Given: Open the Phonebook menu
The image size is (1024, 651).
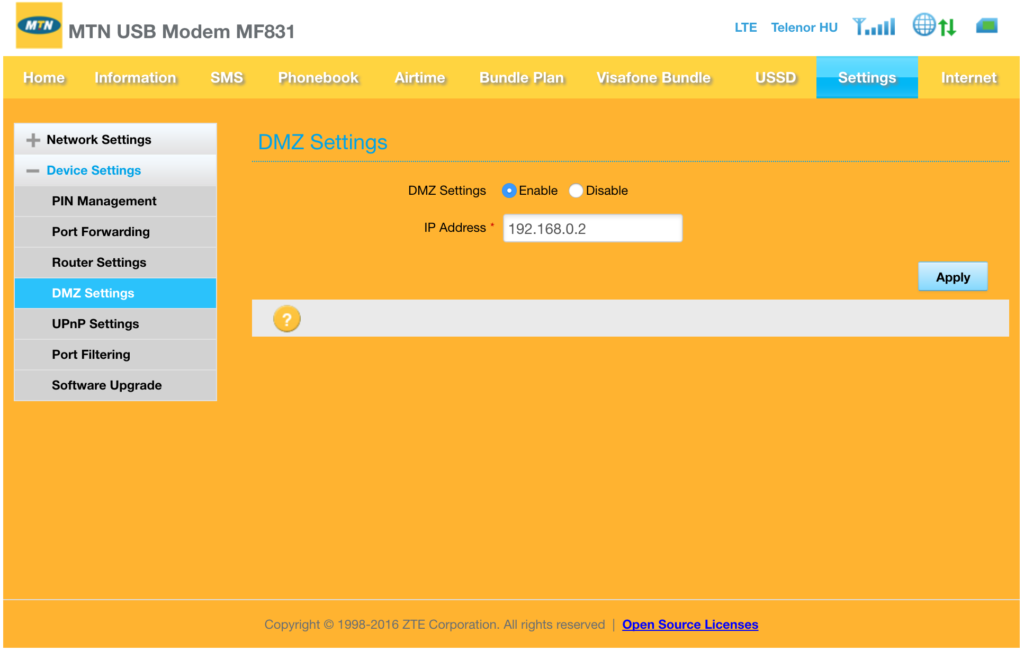Looking at the screenshot, I should pyautogui.click(x=318, y=76).
